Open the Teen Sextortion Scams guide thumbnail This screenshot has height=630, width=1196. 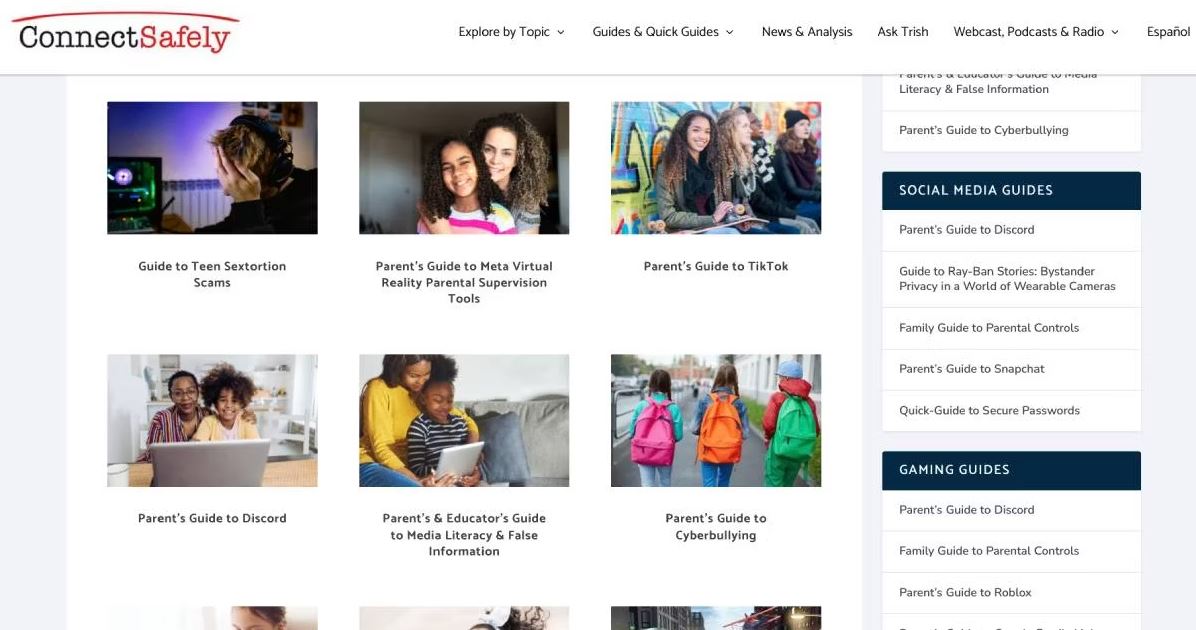212,168
